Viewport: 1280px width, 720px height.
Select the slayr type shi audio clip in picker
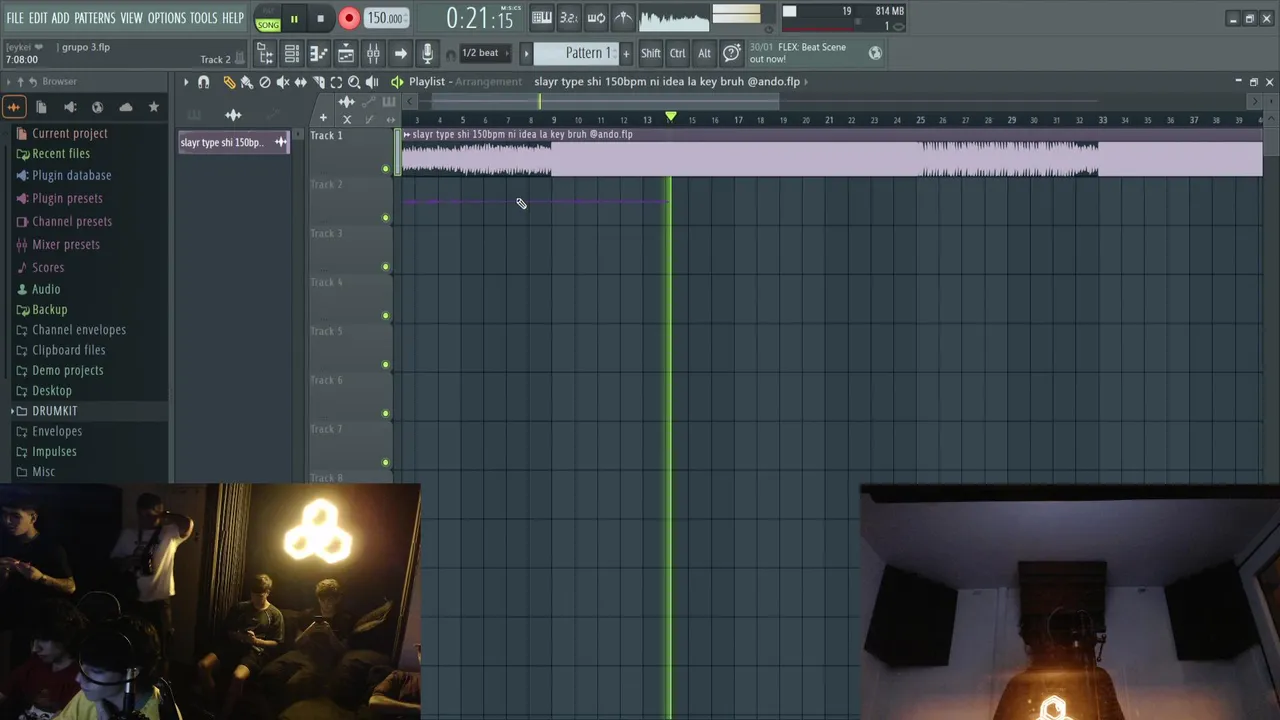pyautogui.click(x=234, y=142)
